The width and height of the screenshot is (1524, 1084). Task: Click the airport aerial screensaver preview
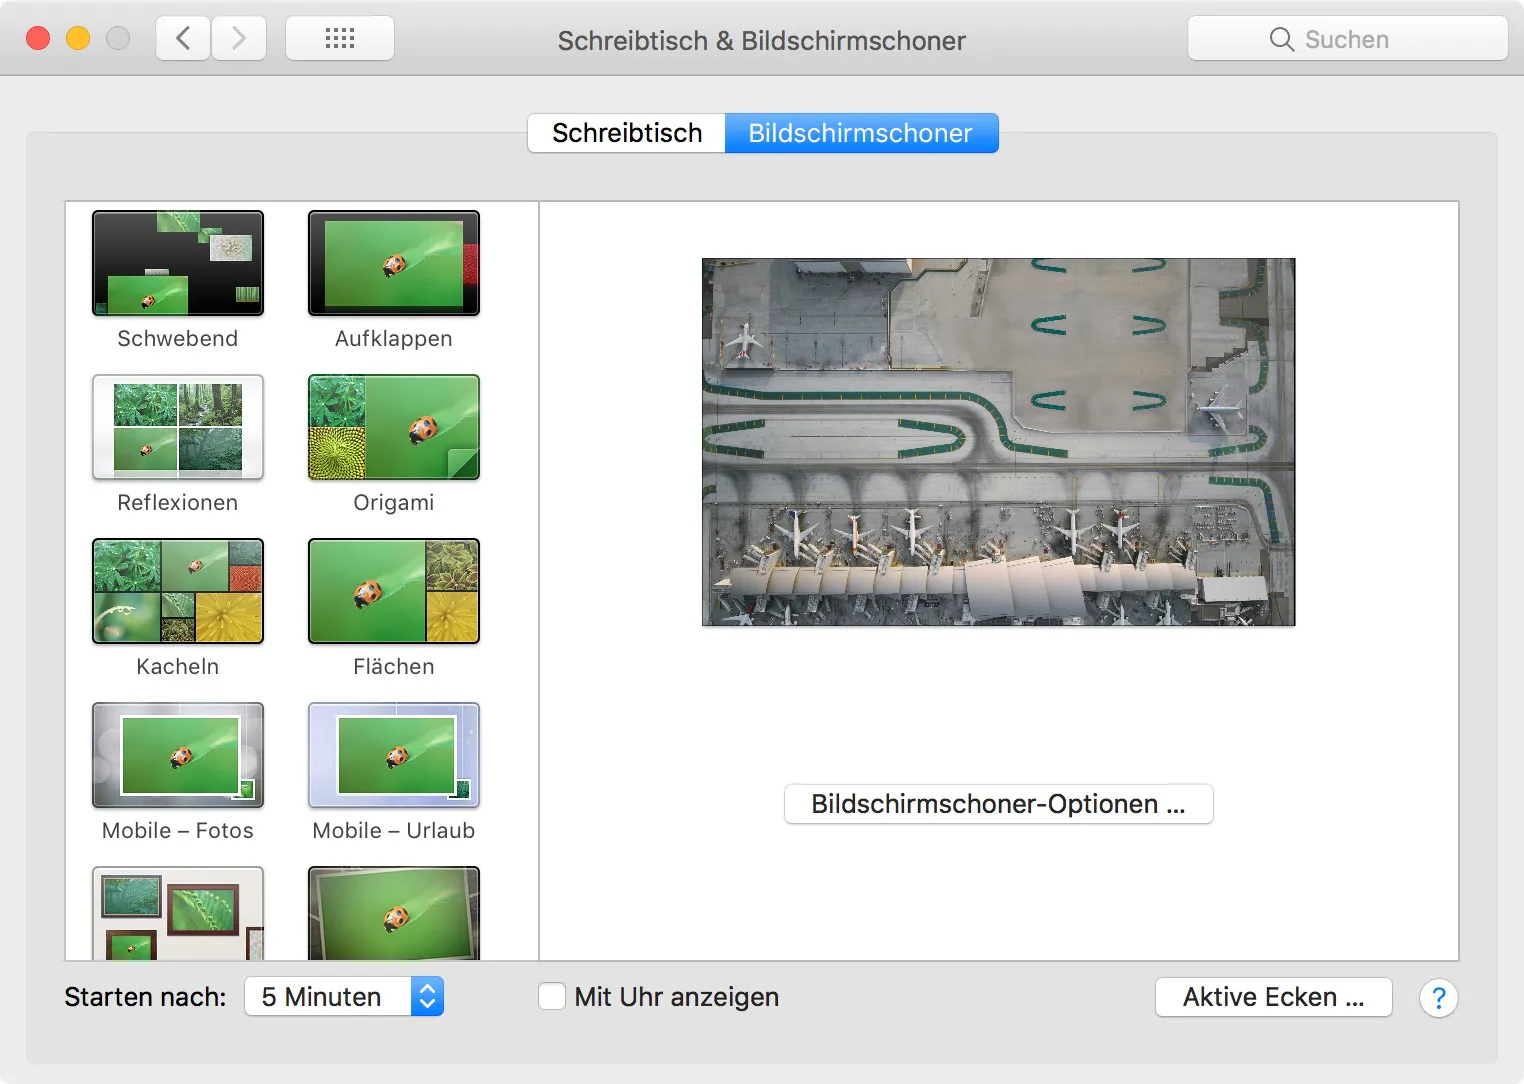pyautogui.click(x=998, y=442)
